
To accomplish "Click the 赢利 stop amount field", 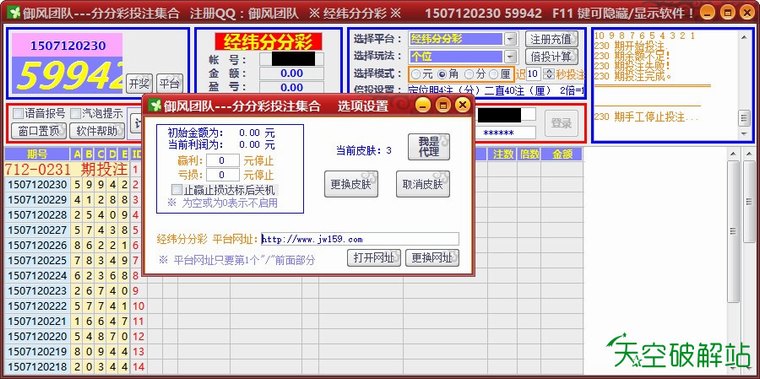I will pyautogui.click(x=222, y=160).
